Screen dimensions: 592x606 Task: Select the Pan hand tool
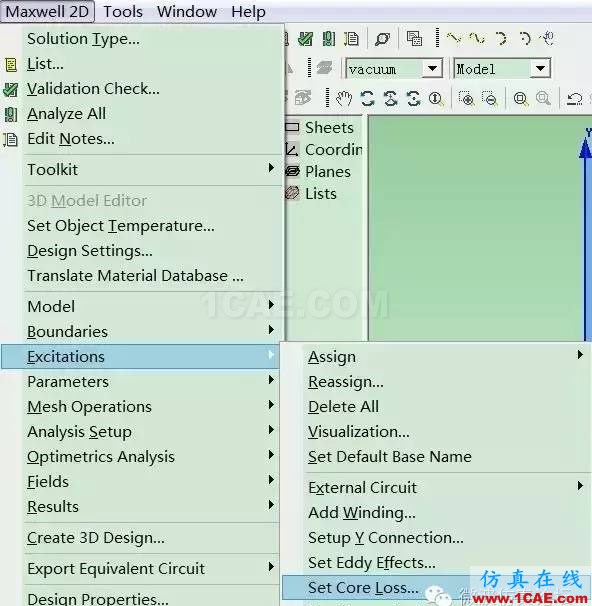point(343,99)
